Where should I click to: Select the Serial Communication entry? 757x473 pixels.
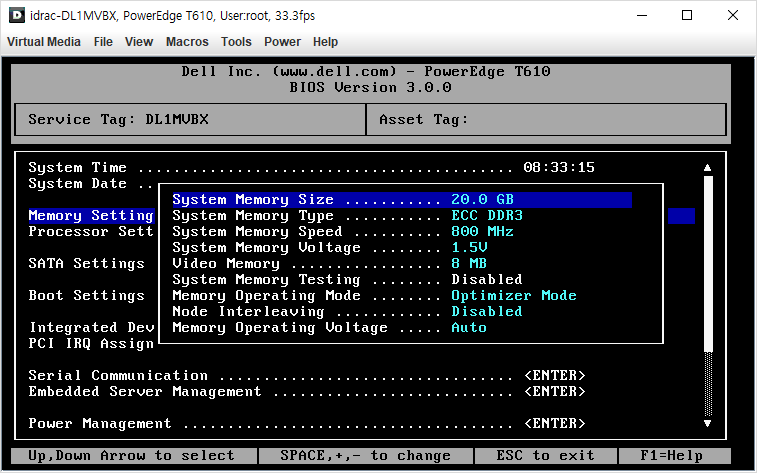307,376
